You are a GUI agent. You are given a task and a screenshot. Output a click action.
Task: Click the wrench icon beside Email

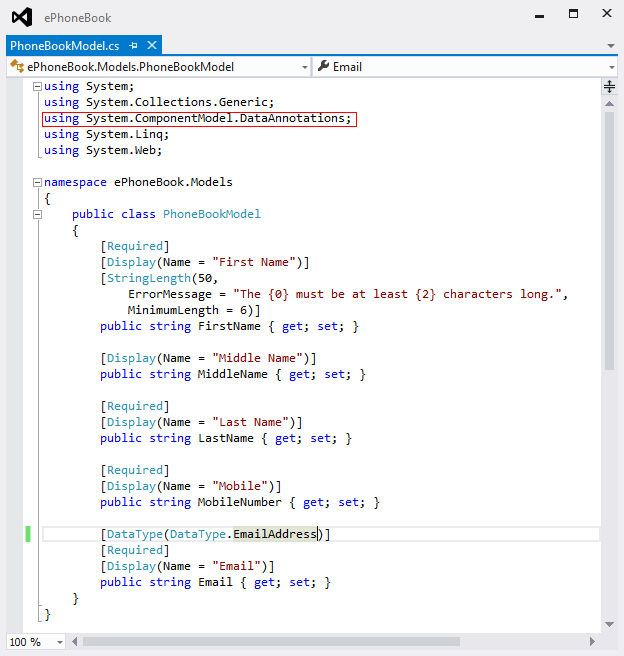(323, 66)
